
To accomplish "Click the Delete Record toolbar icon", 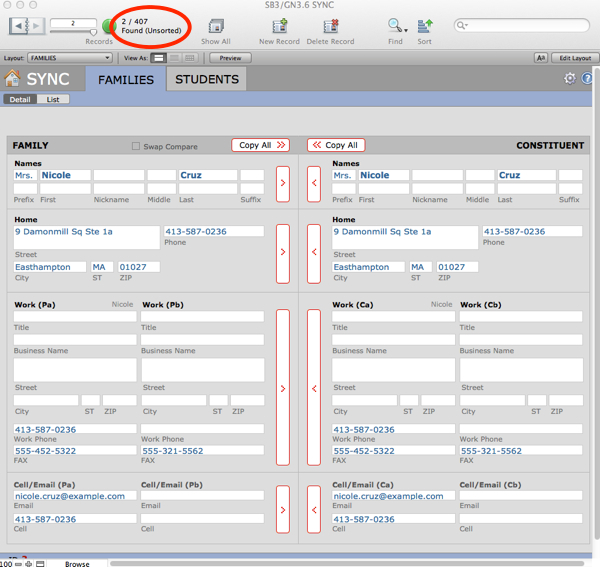I will click(329, 26).
